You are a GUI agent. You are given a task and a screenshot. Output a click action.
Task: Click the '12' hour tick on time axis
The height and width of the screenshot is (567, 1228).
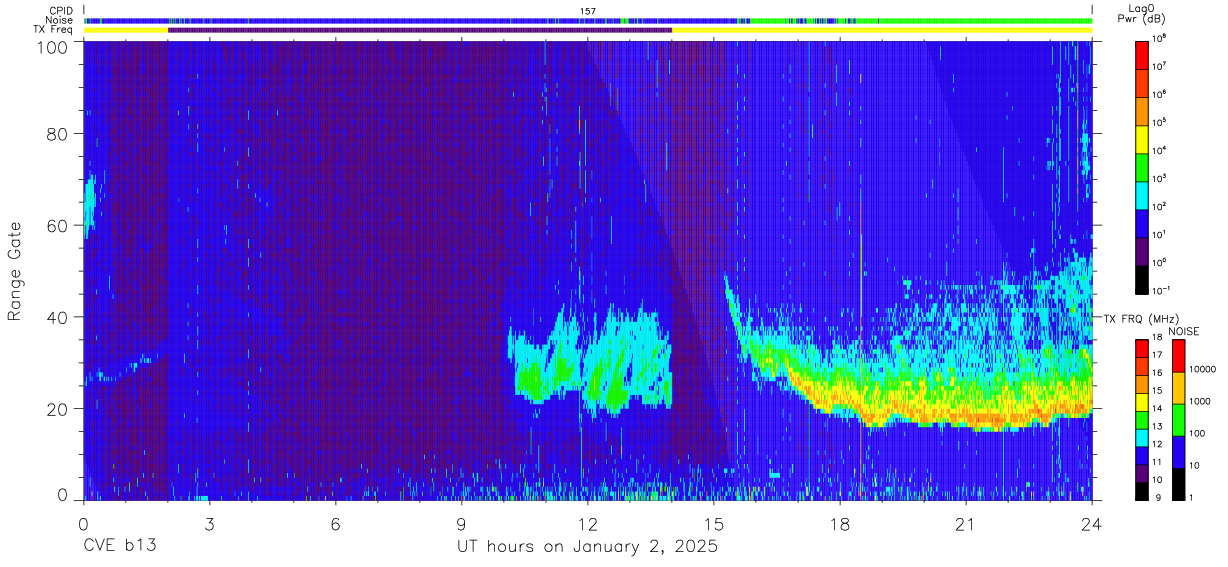[x=588, y=523]
